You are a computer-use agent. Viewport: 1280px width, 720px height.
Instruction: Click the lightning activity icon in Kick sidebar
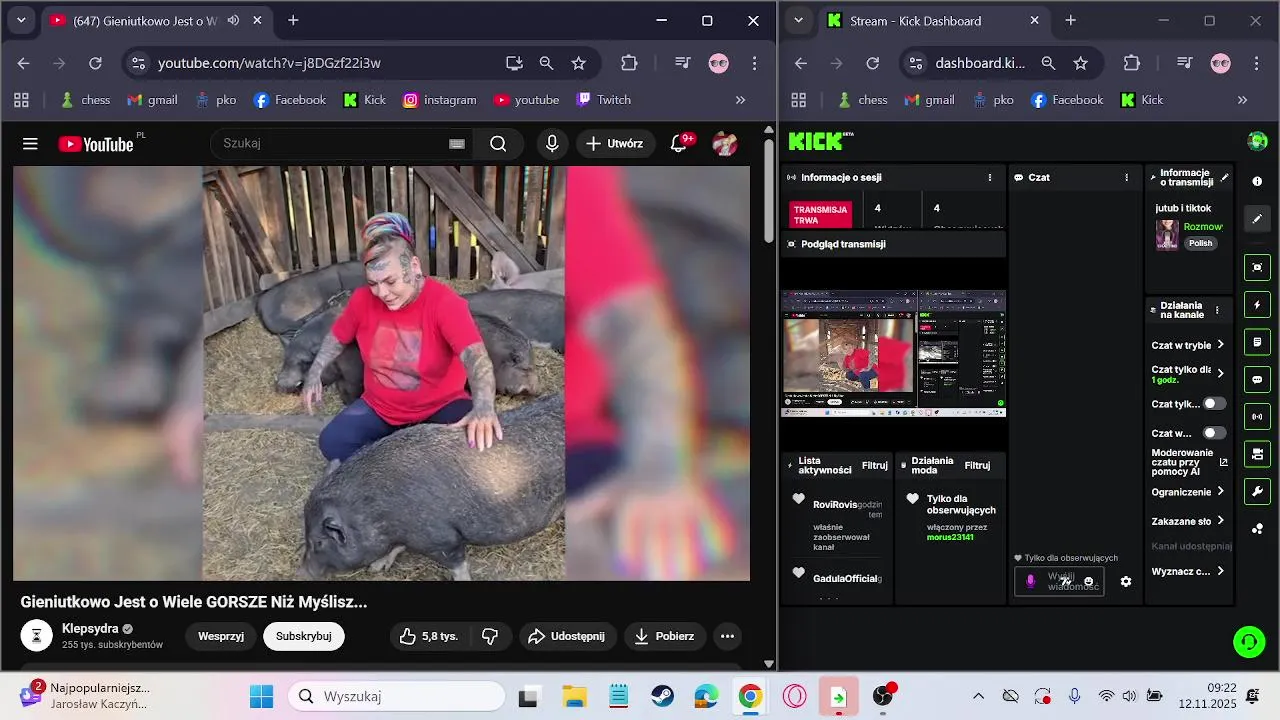coord(1257,305)
